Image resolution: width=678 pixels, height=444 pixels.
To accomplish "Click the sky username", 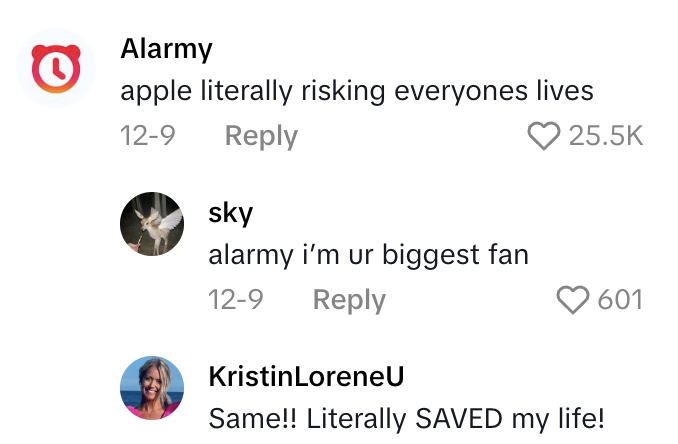I will click(230, 212).
